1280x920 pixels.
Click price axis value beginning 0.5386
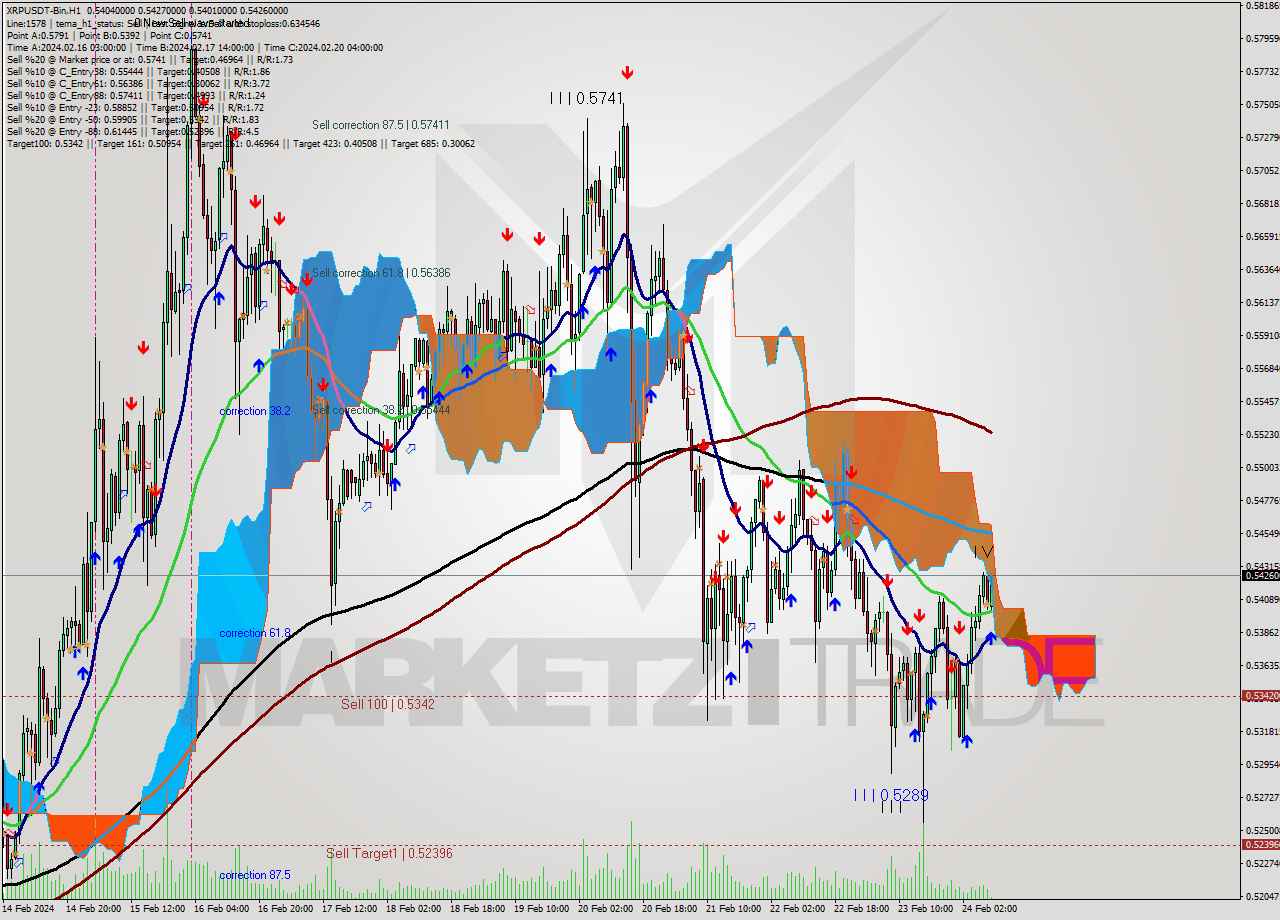coord(1262,632)
